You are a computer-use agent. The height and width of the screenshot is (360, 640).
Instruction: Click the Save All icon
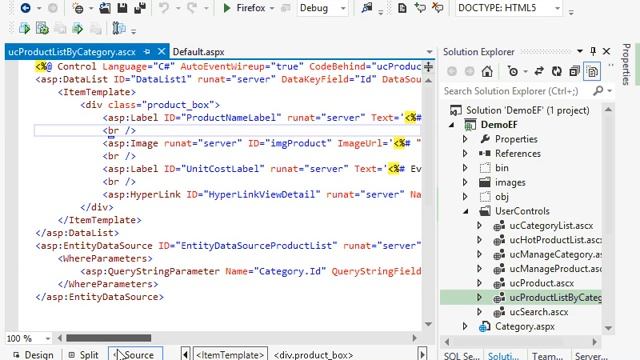click(140, 8)
